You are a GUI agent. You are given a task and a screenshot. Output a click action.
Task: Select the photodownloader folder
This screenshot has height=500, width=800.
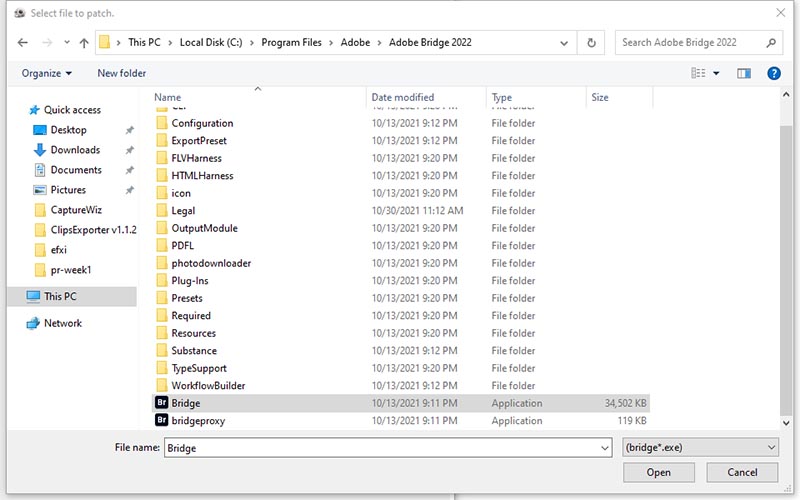211,263
